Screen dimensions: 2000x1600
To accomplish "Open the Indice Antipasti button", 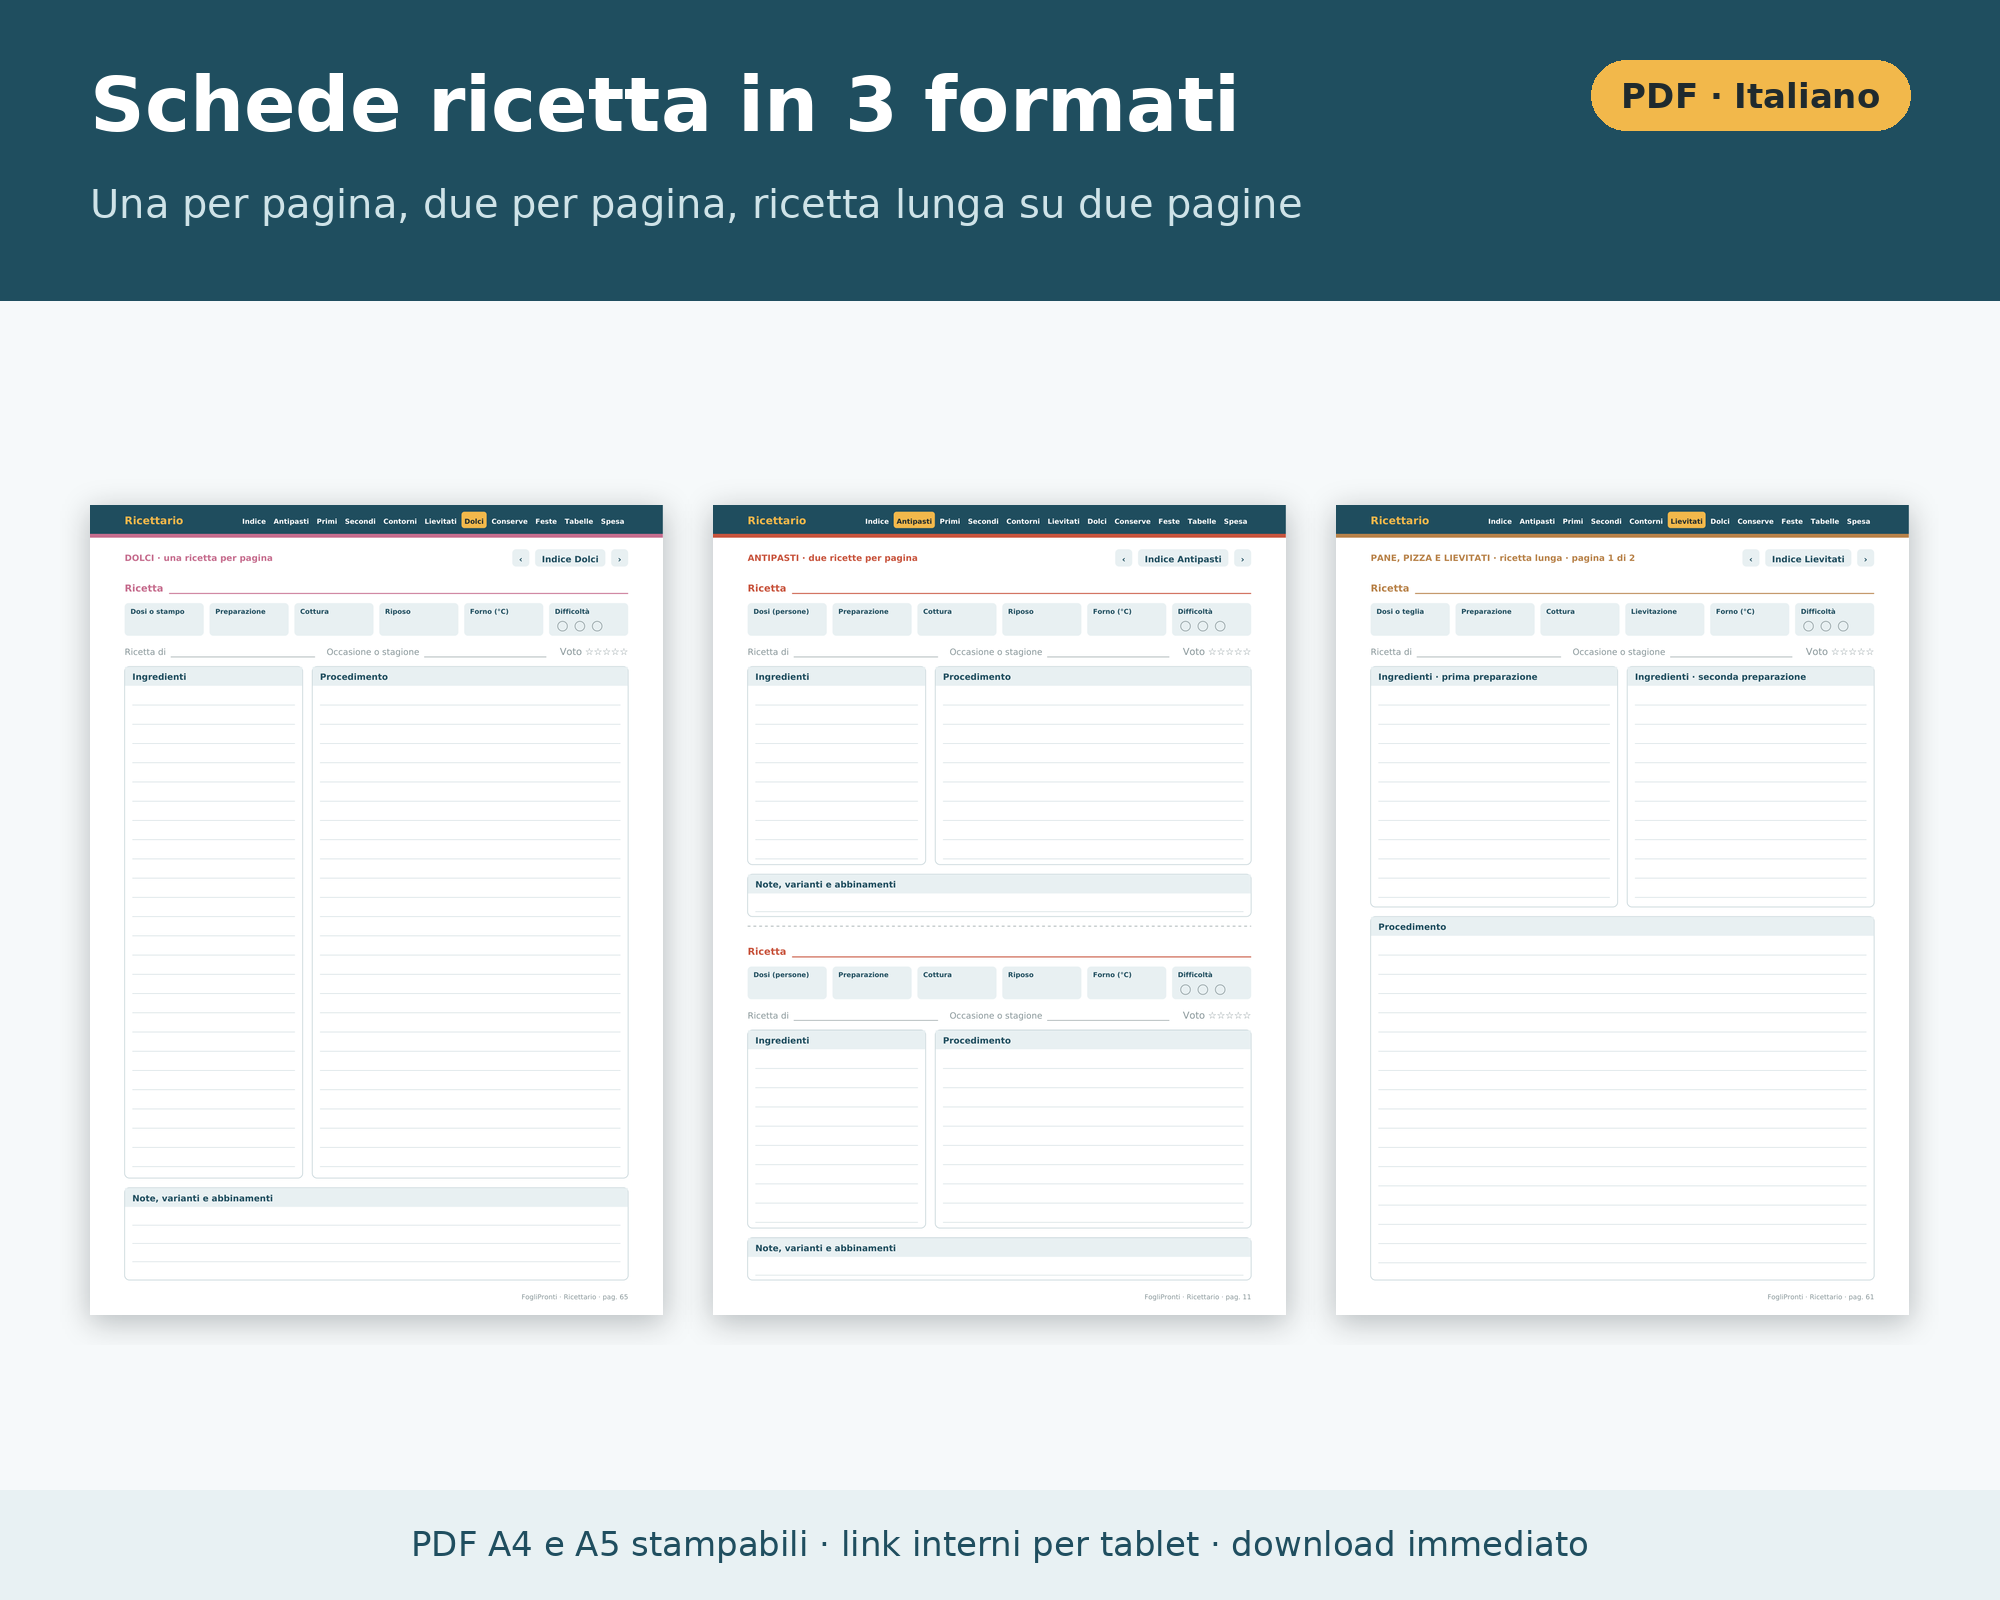I will [x=1183, y=559].
